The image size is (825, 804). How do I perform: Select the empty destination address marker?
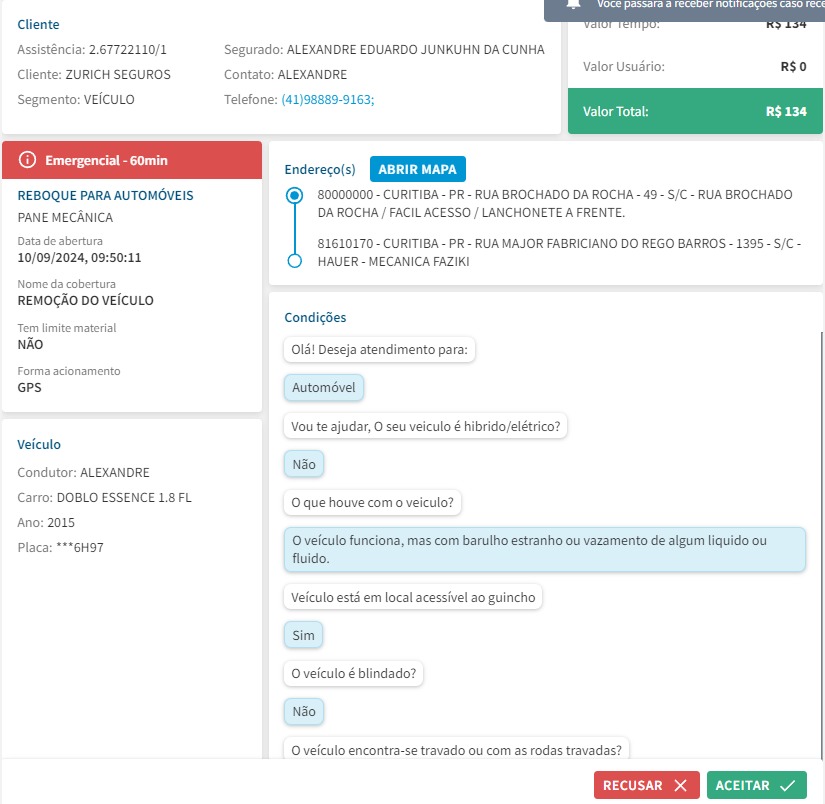point(294,261)
